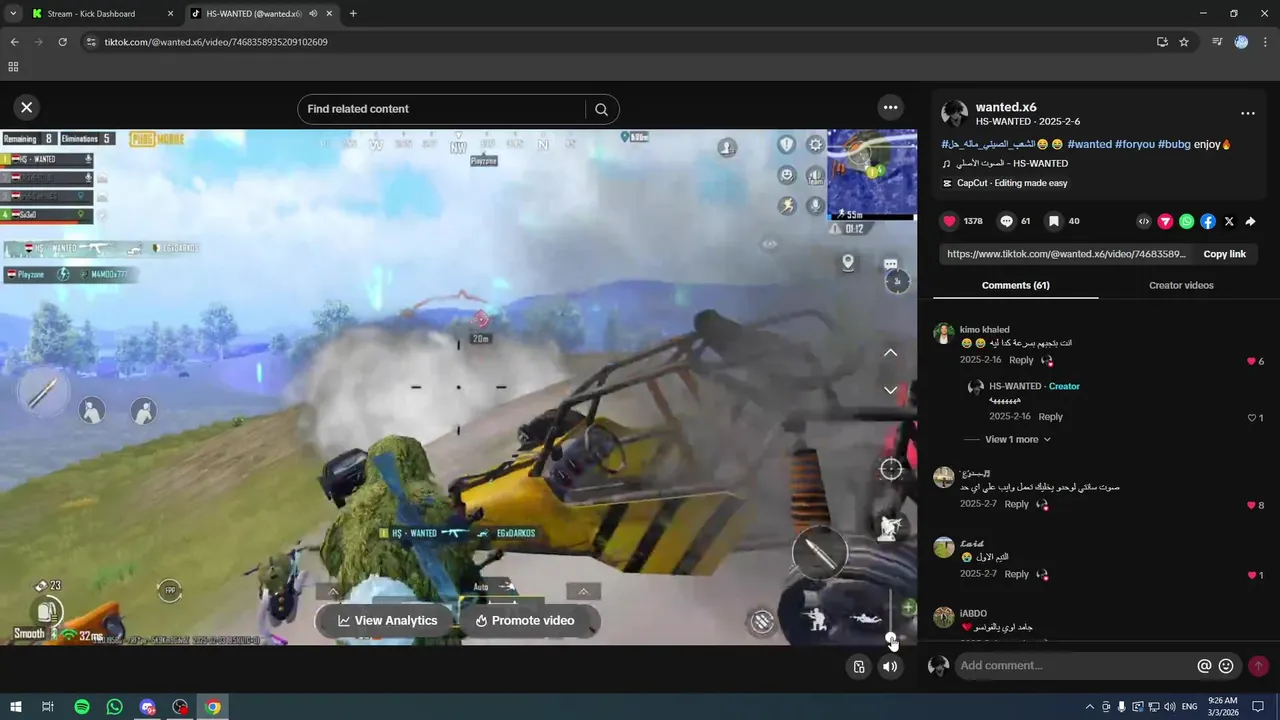1280x720 pixels.
Task: Click the embed code icon
Action: pyautogui.click(x=1145, y=222)
